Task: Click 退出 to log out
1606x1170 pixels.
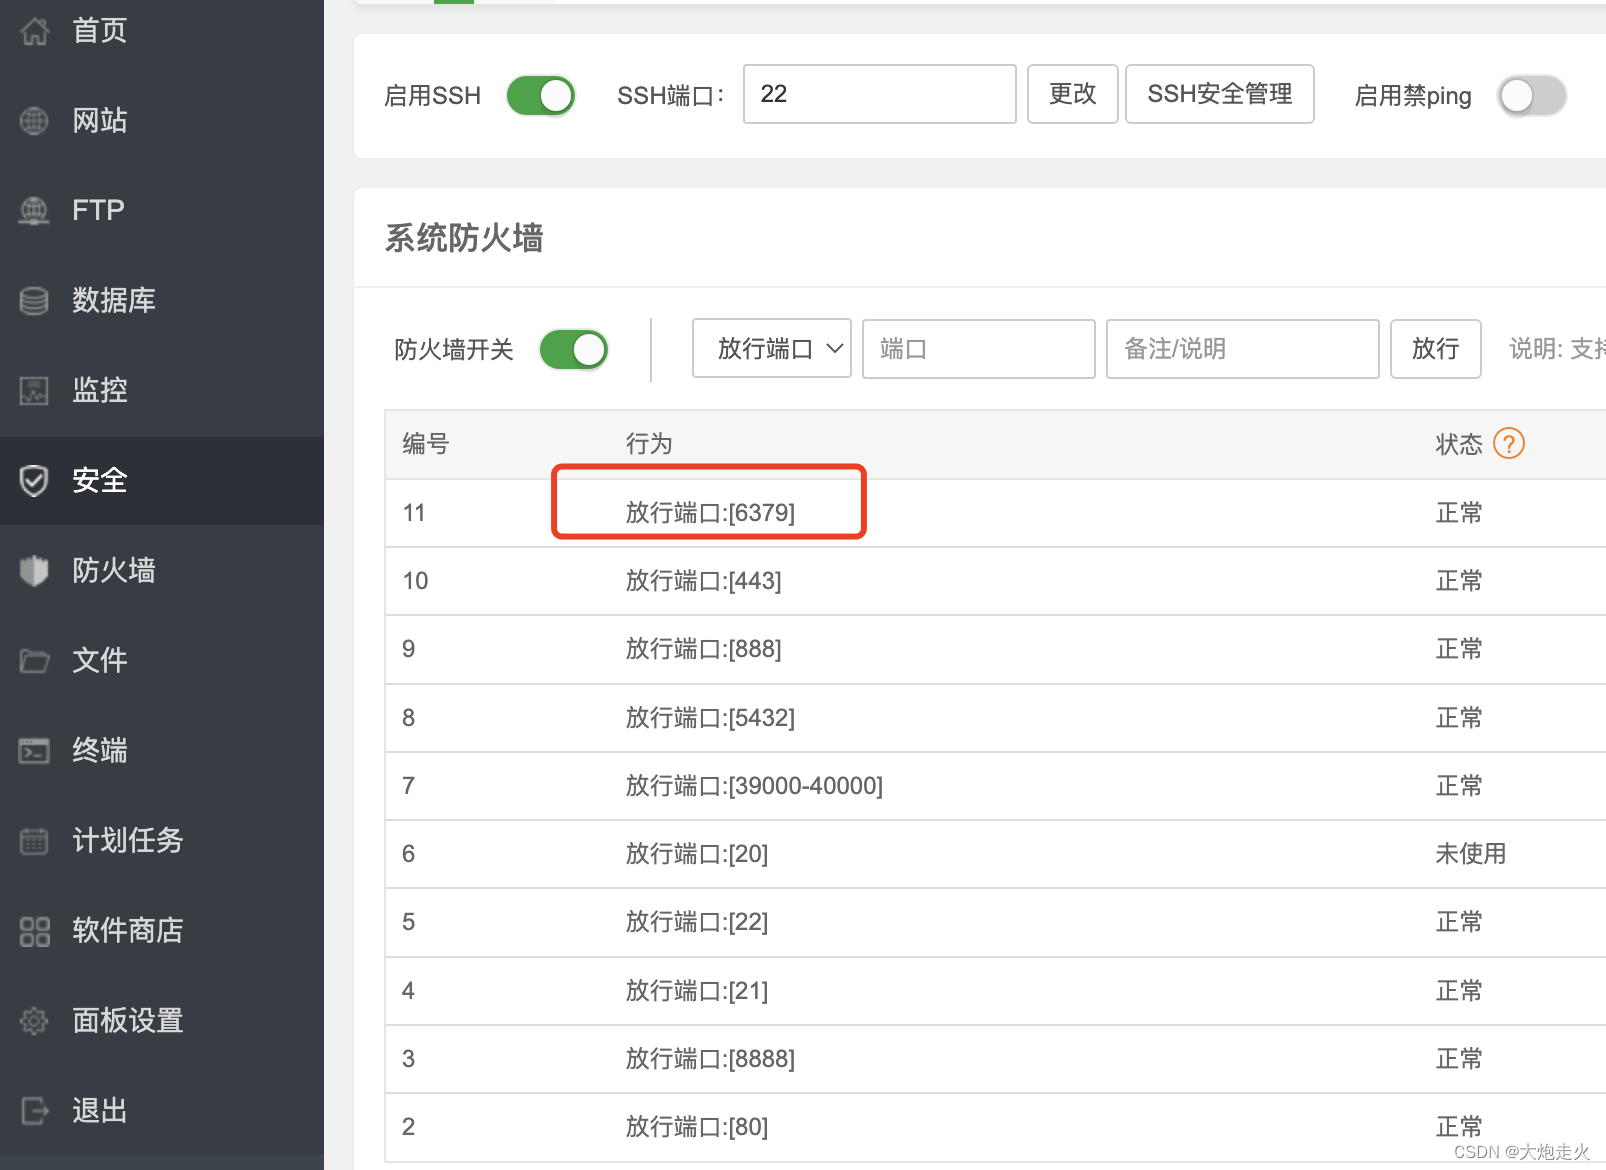Action: pos(100,1111)
